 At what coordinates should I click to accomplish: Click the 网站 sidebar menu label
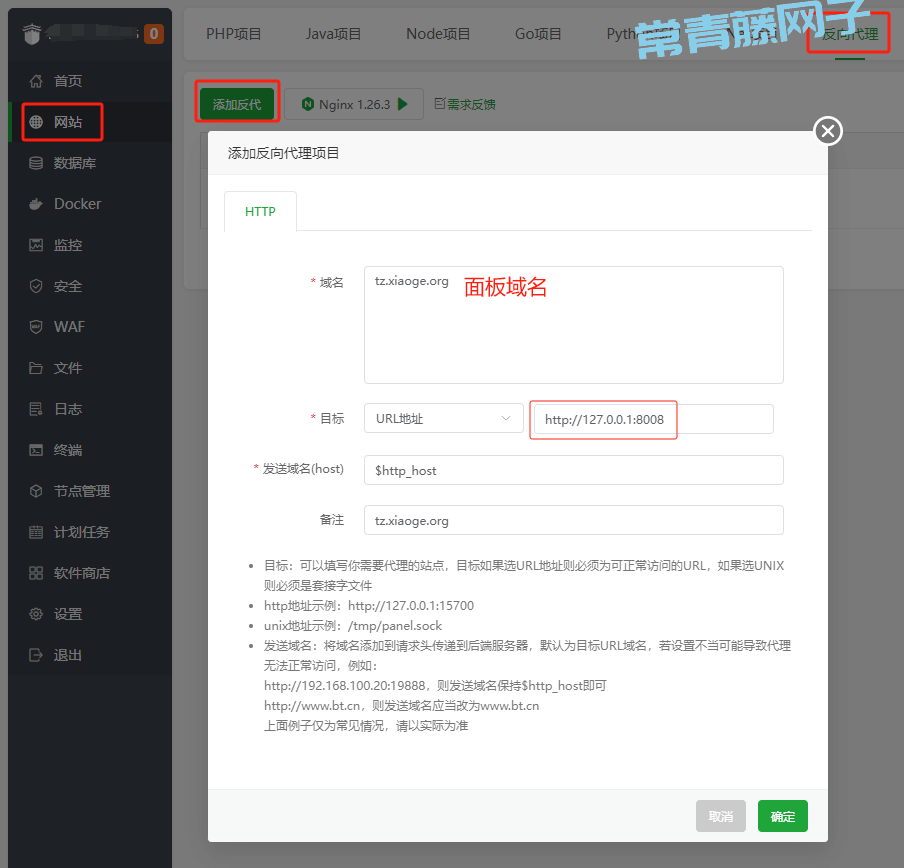68,122
